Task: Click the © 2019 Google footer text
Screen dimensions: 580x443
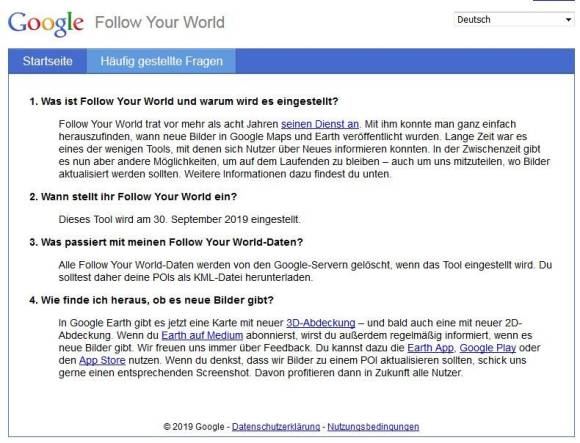Action: tap(194, 427)
